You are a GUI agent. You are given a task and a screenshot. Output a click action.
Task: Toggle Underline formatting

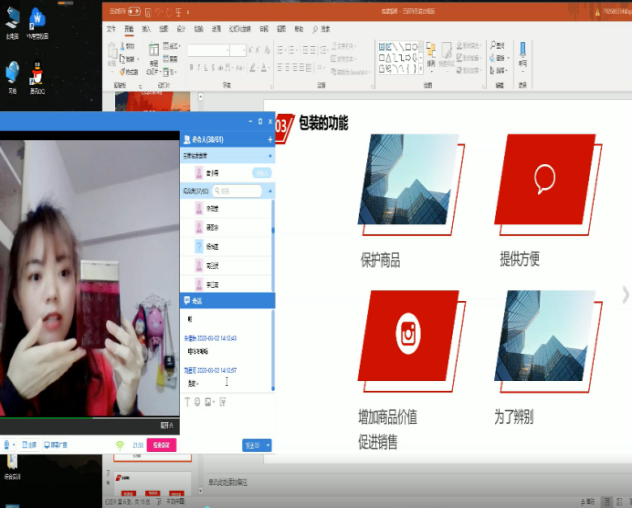coord(206,67)
